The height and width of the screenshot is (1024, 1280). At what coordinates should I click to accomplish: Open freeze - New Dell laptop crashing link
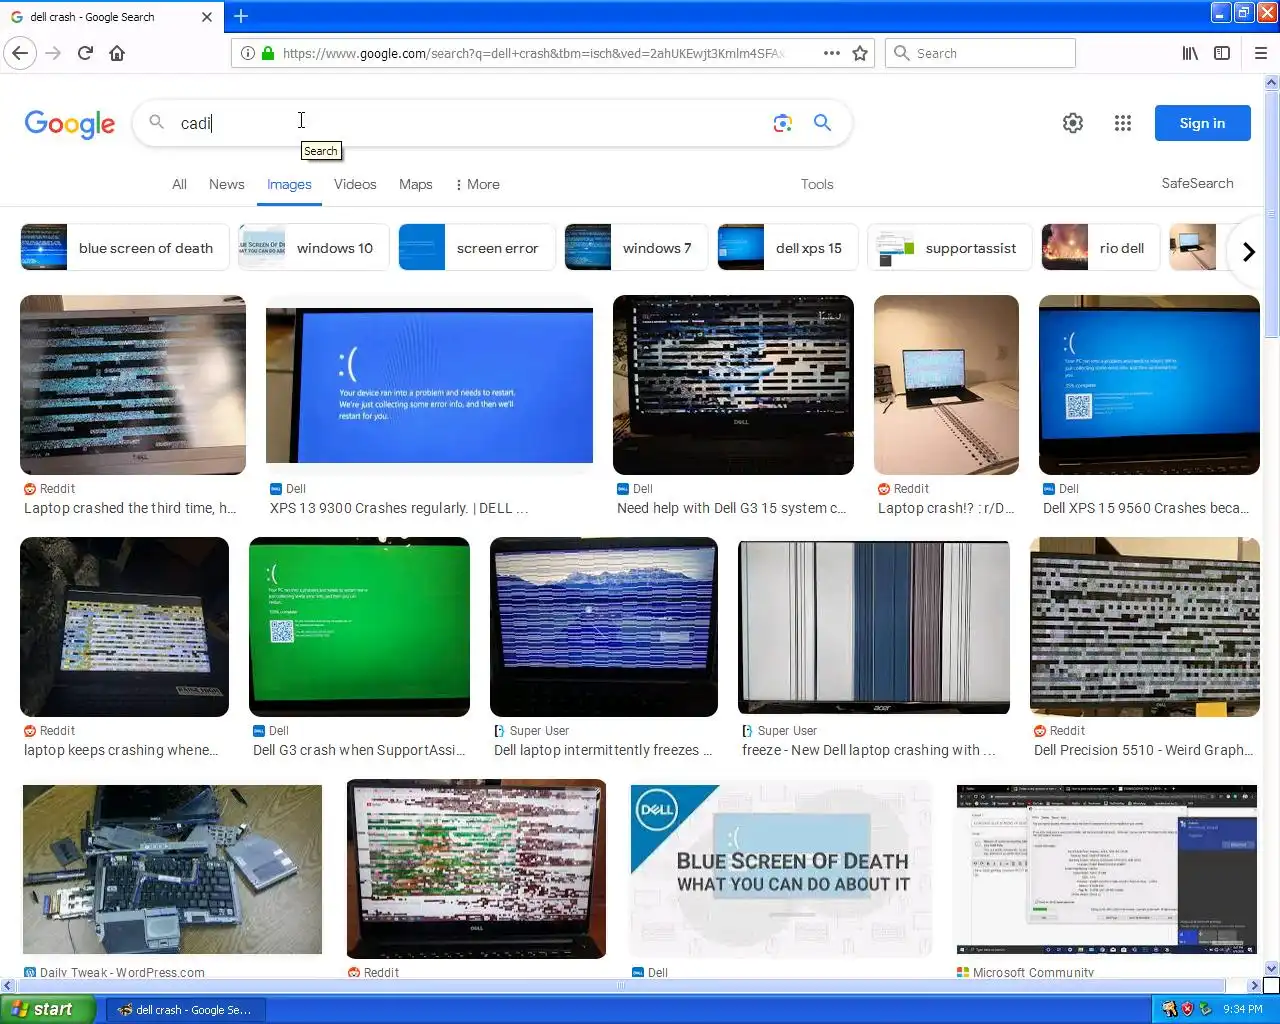[868, 750]
